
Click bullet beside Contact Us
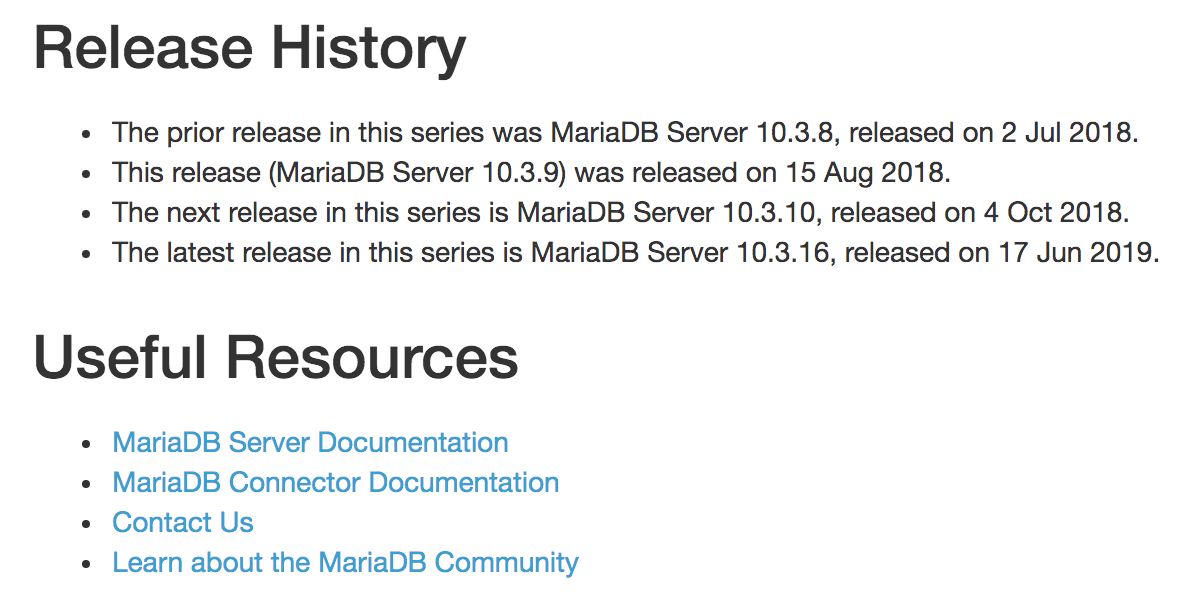tap(87, 524)
